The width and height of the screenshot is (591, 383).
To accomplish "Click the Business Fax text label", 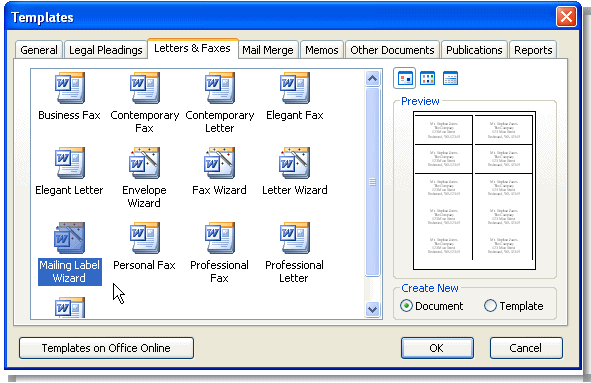I will [x=69, y=115].
